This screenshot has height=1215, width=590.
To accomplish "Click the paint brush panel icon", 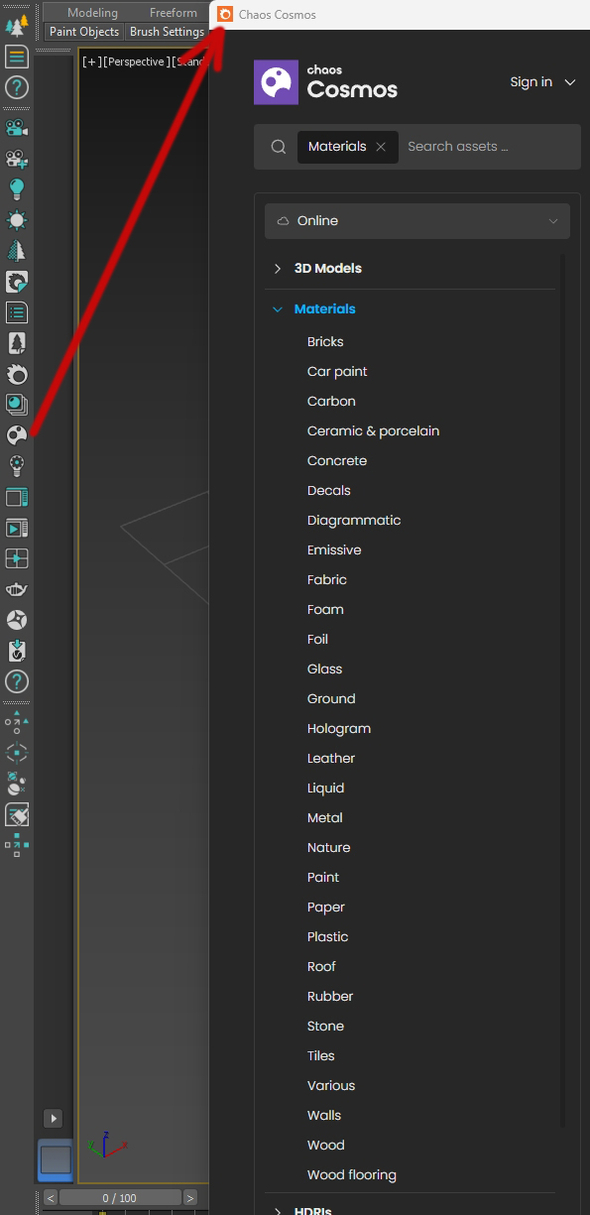I will coord(17,814).
